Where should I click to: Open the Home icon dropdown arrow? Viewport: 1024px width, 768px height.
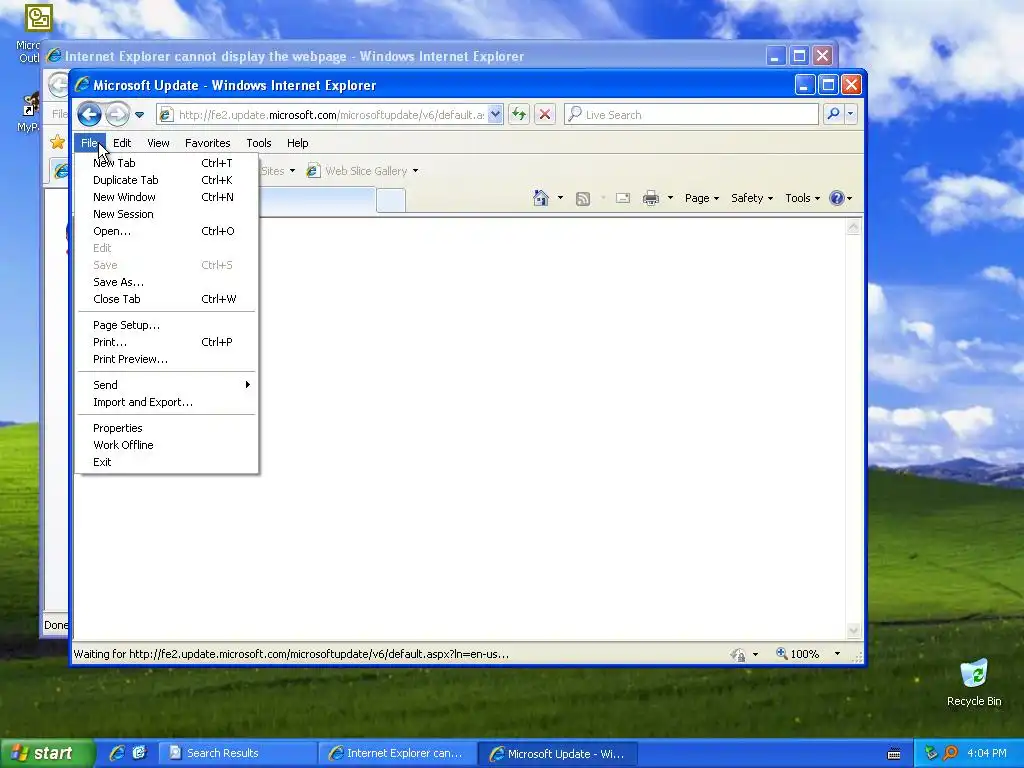coord(560,198)
